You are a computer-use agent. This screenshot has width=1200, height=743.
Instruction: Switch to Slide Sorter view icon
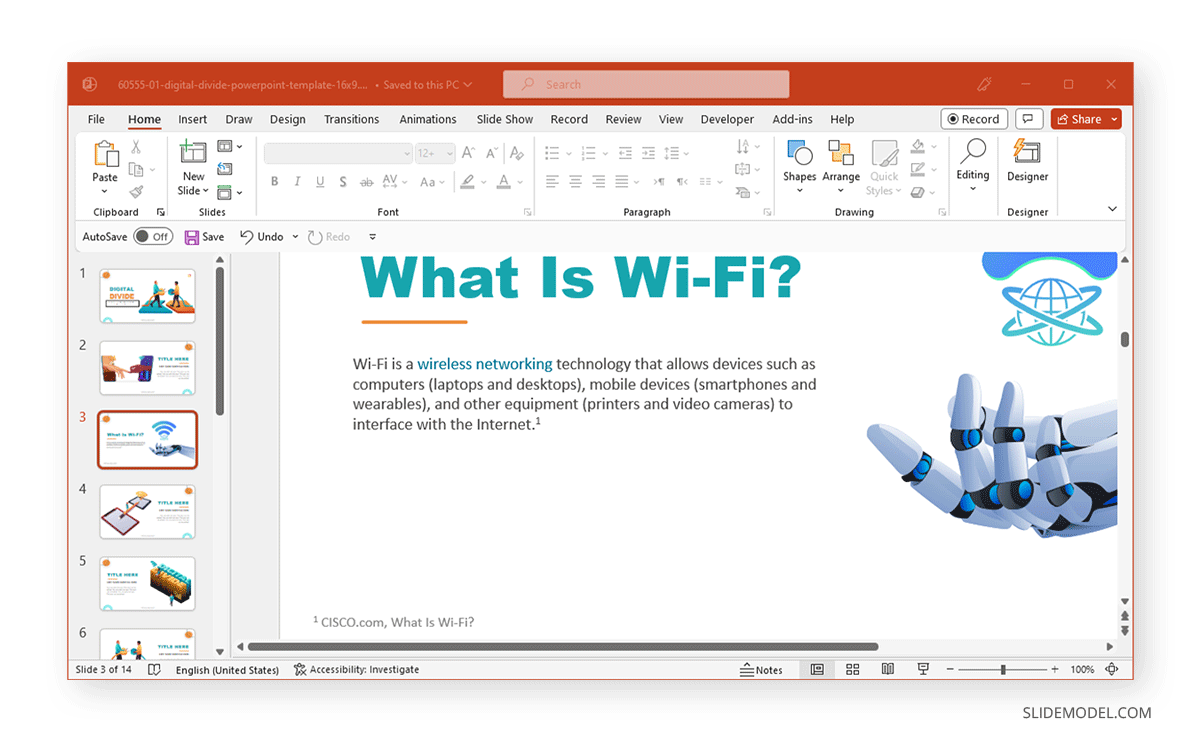coord(852,669)
